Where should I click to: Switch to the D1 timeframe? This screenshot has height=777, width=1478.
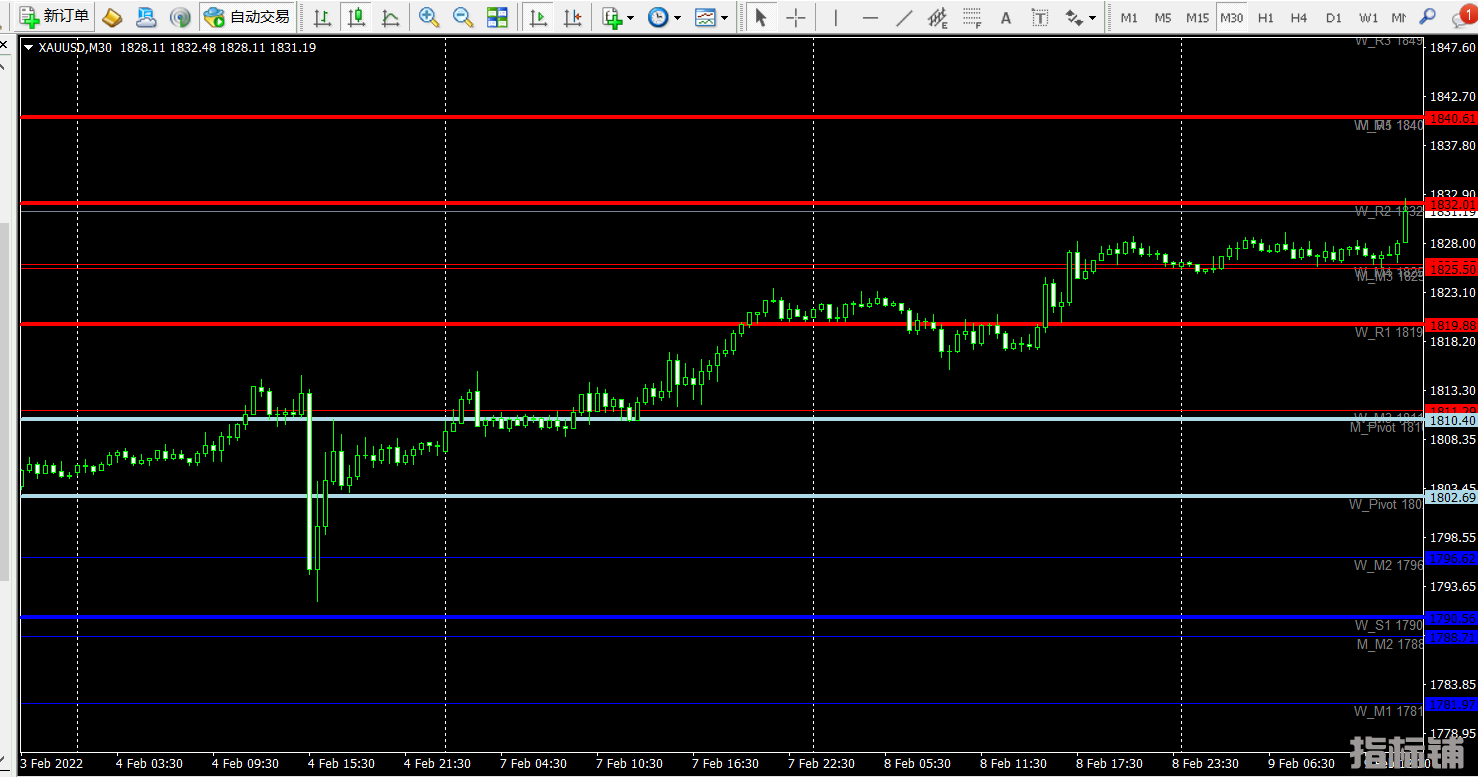(x=1334, y=17)
